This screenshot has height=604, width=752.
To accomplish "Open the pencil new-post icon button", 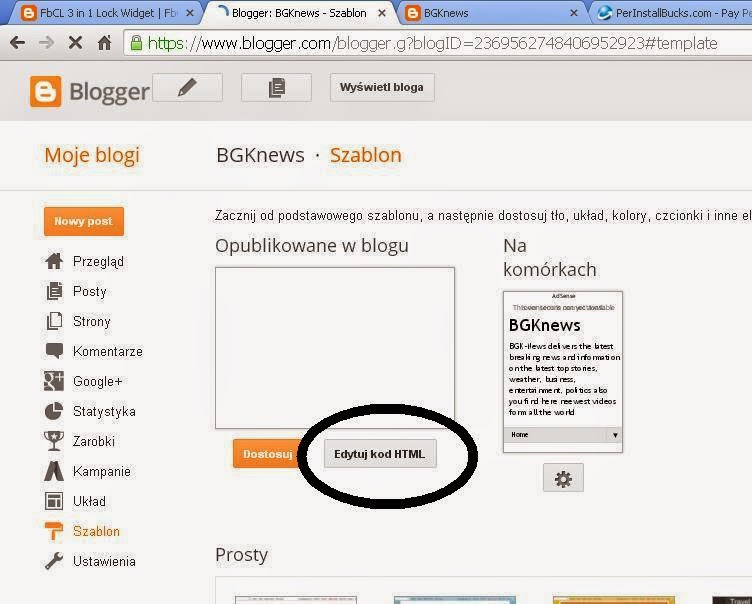I will (188, 87).
